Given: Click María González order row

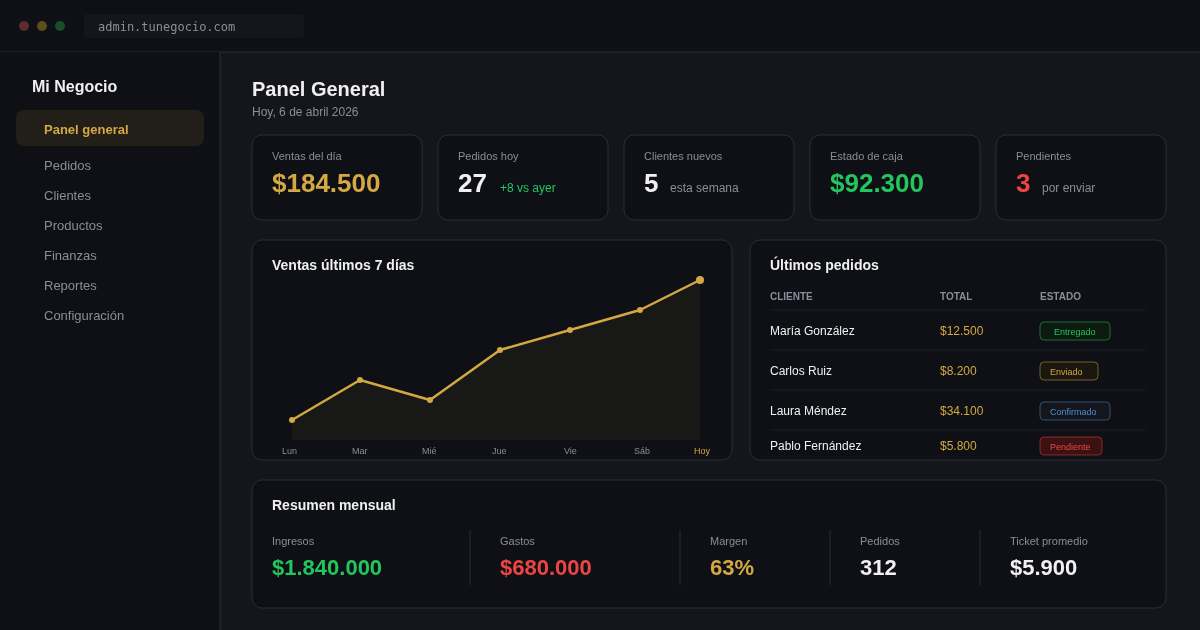Looking at the screenshot, I should pyautogui.click(x=812, y=331).
